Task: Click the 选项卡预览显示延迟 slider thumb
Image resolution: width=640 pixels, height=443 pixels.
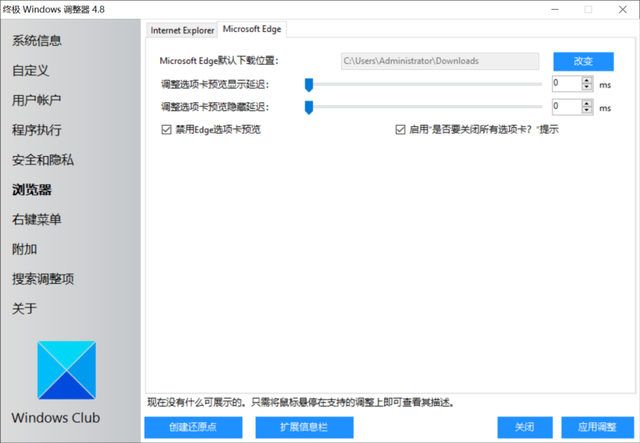Action: [x=309, y=85]
